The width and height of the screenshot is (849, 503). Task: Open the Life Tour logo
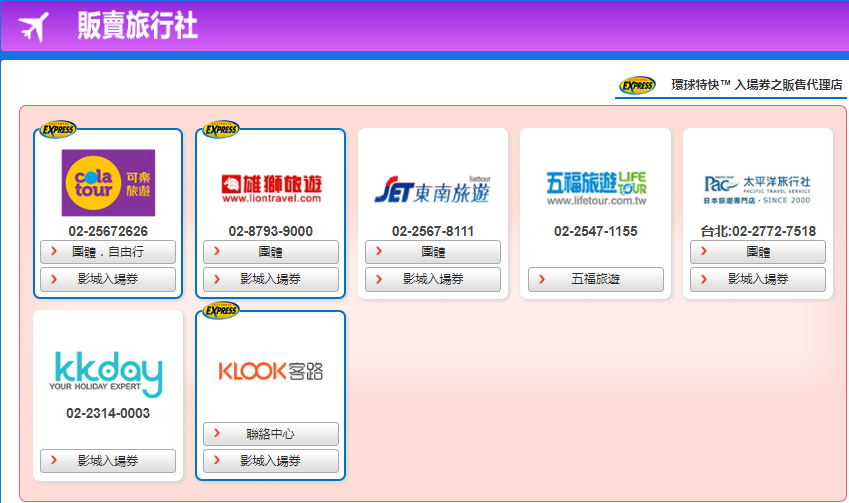[x=596, y=188]
